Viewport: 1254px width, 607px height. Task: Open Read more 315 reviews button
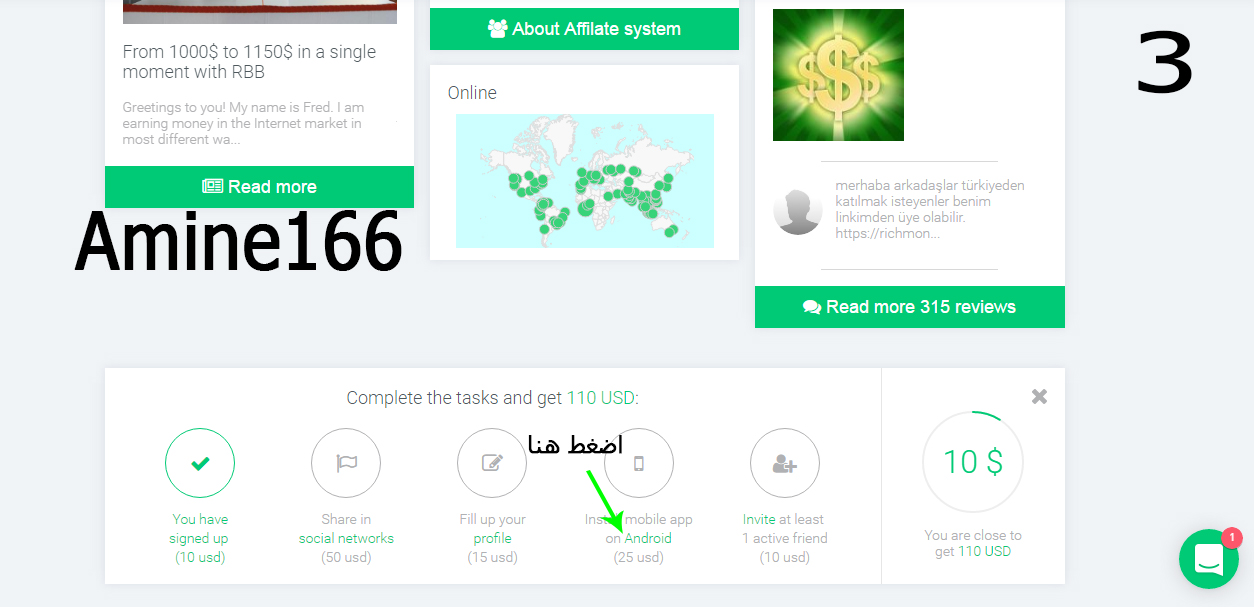tap(910, 307)
